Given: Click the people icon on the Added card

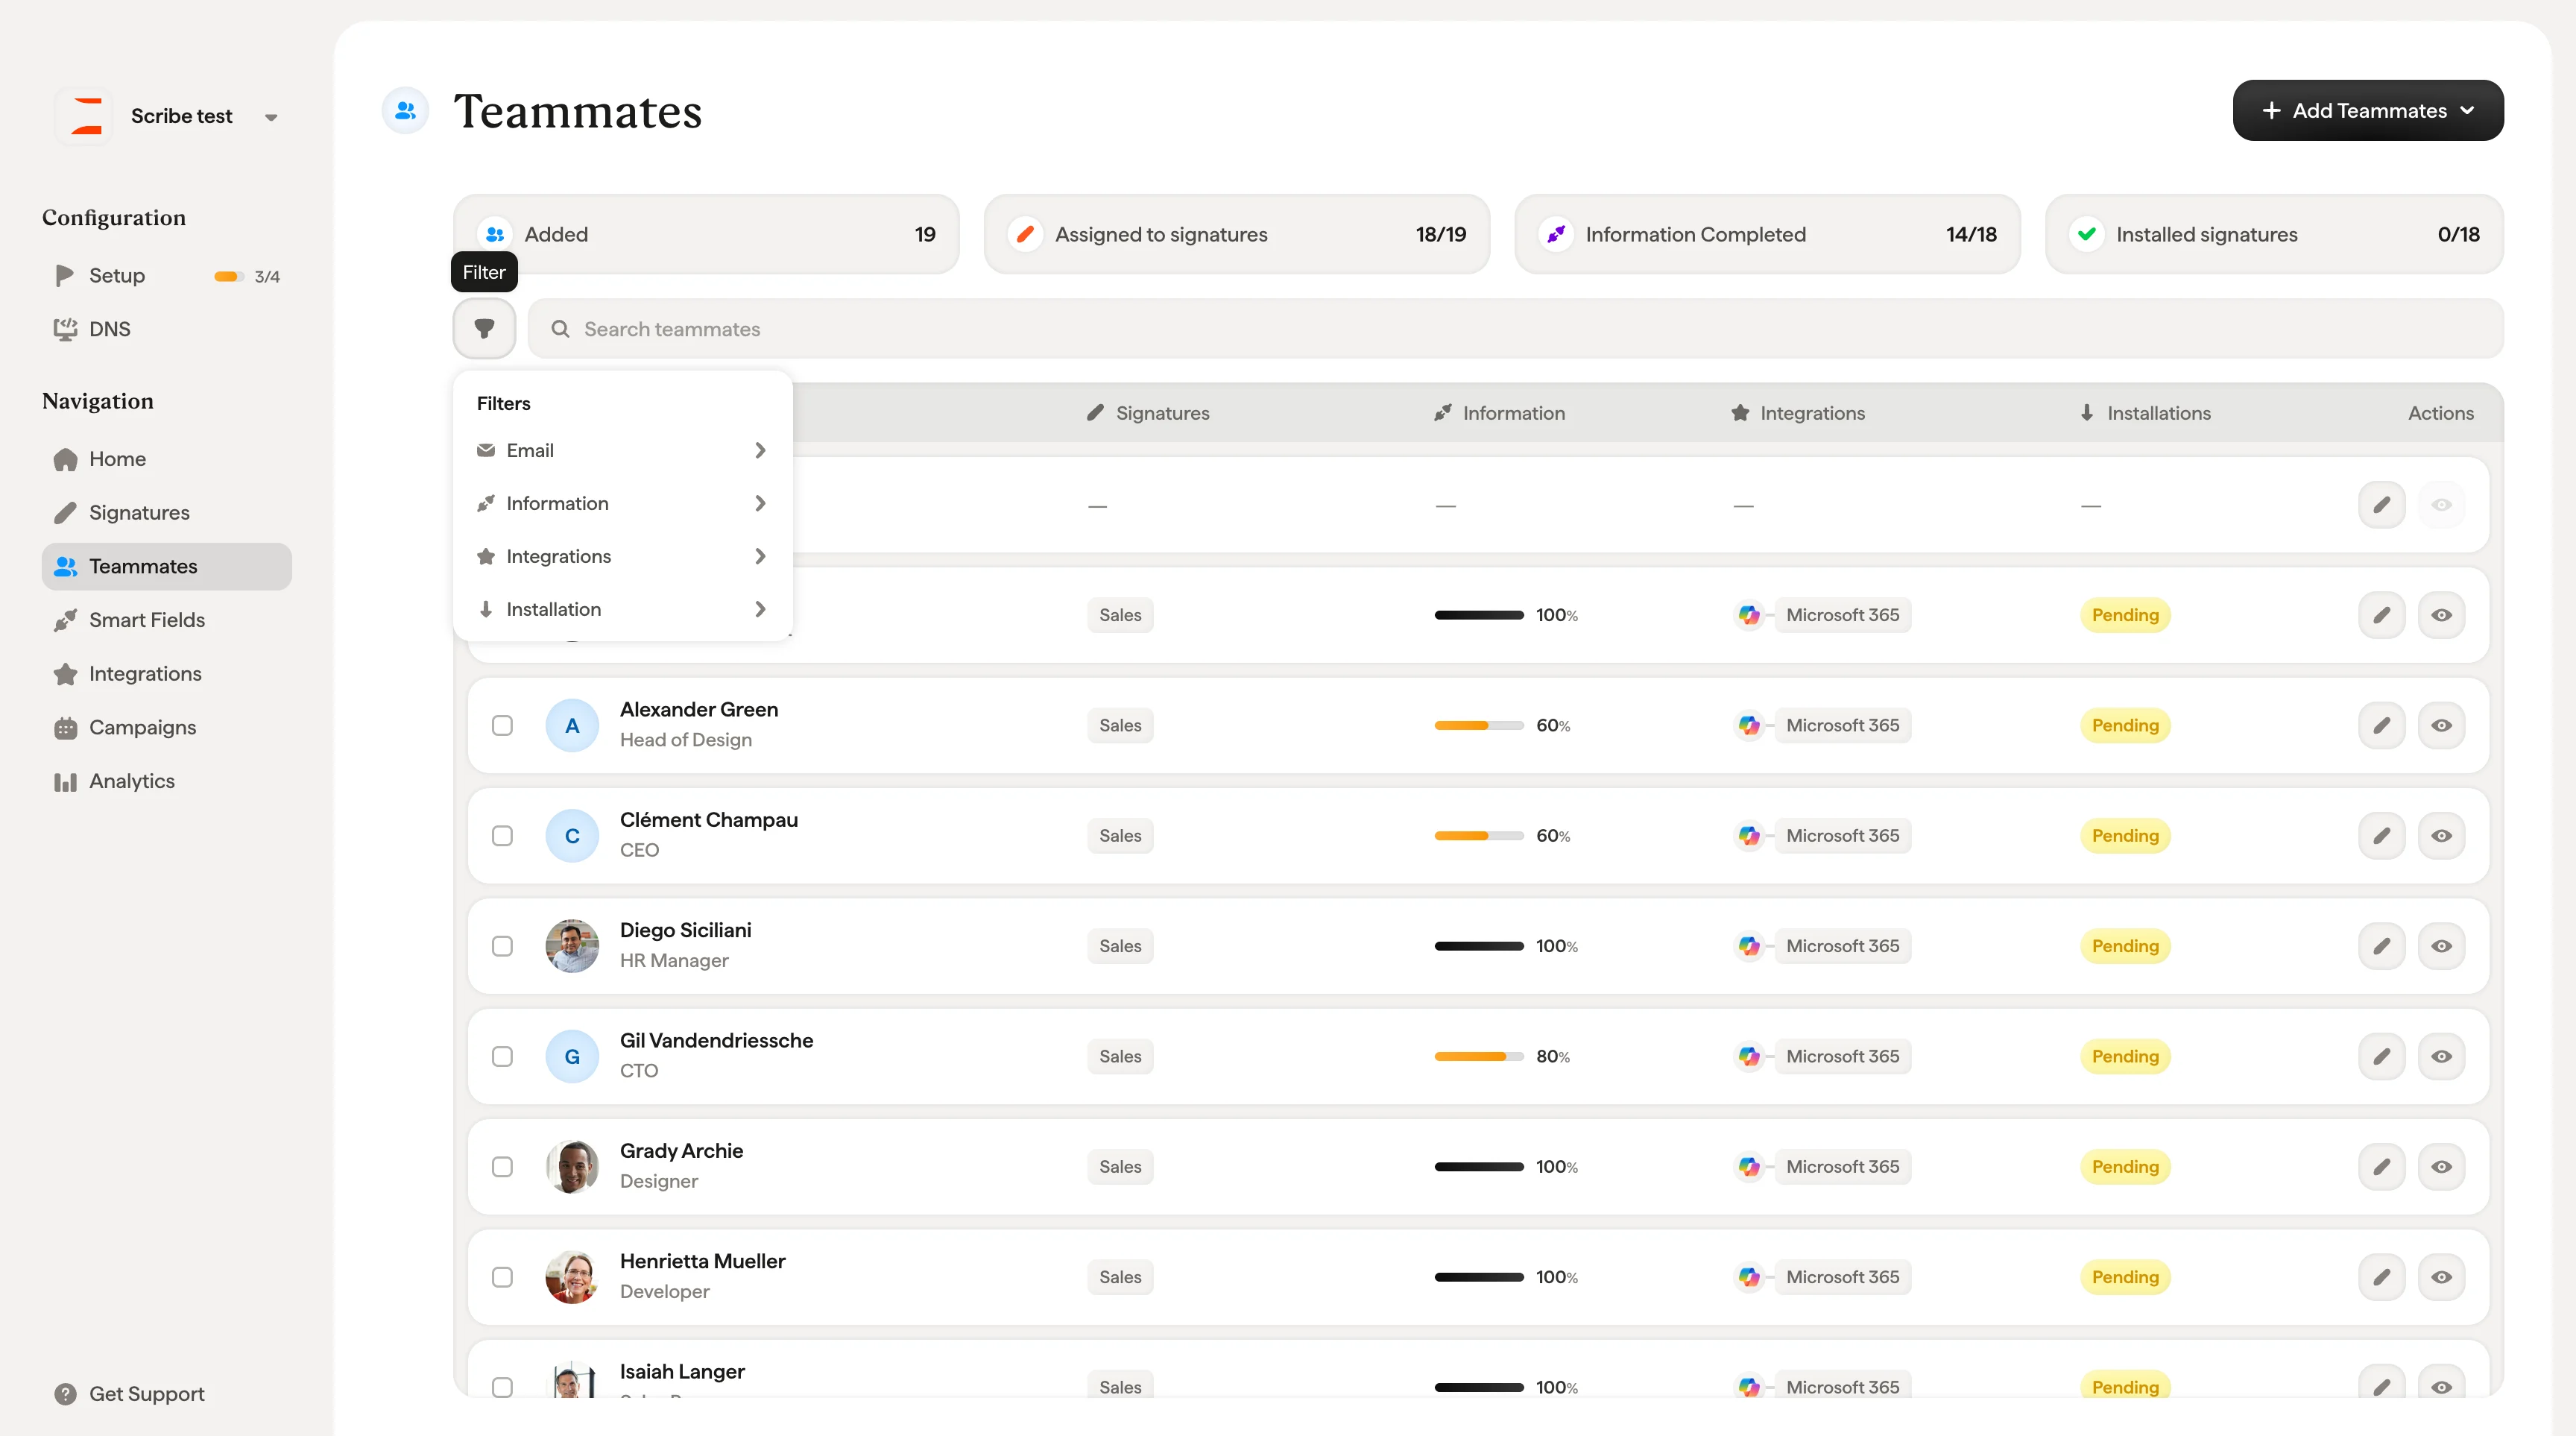Looking at the screenshot, I should coord(495,234).
